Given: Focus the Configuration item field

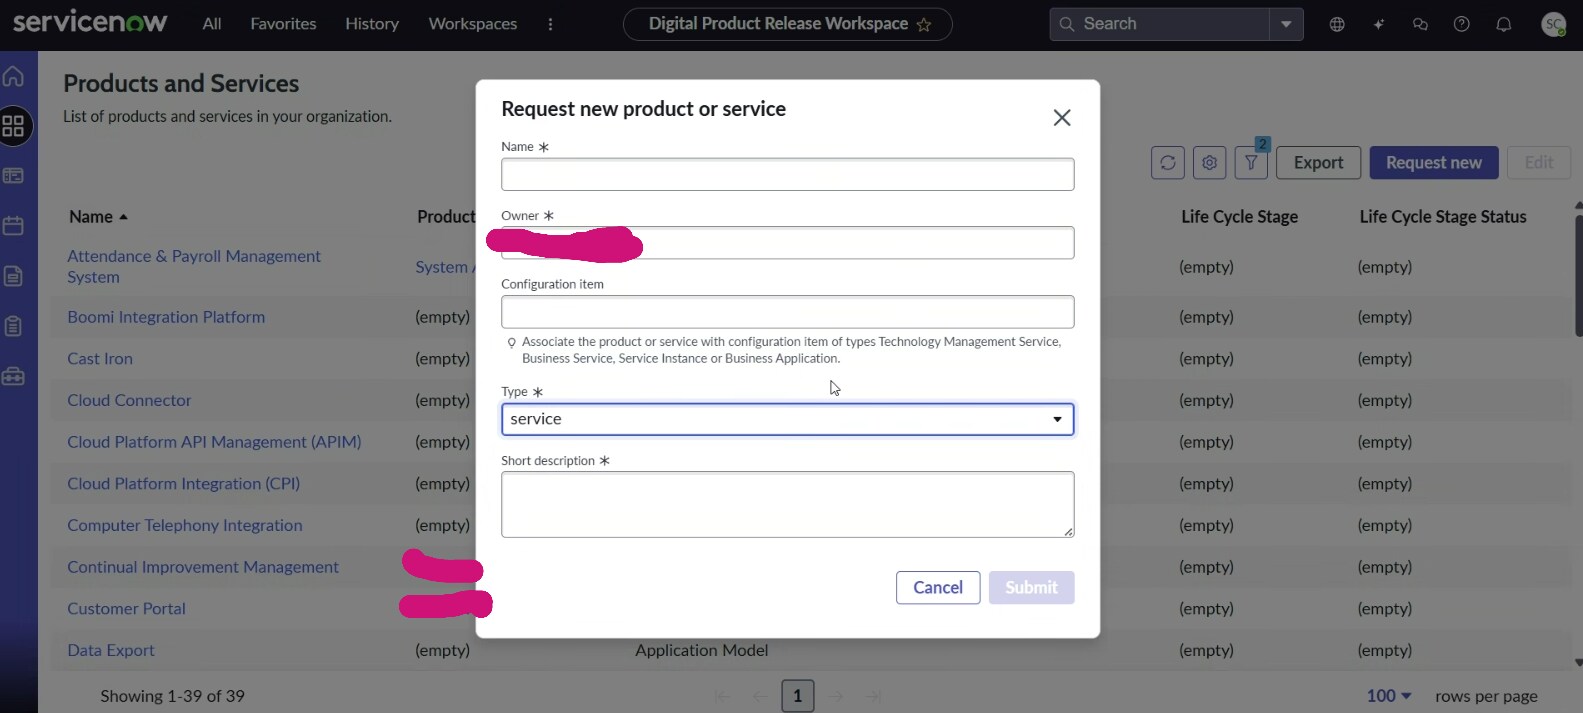Looking at the screenshot, I should [x=788, y=312].
